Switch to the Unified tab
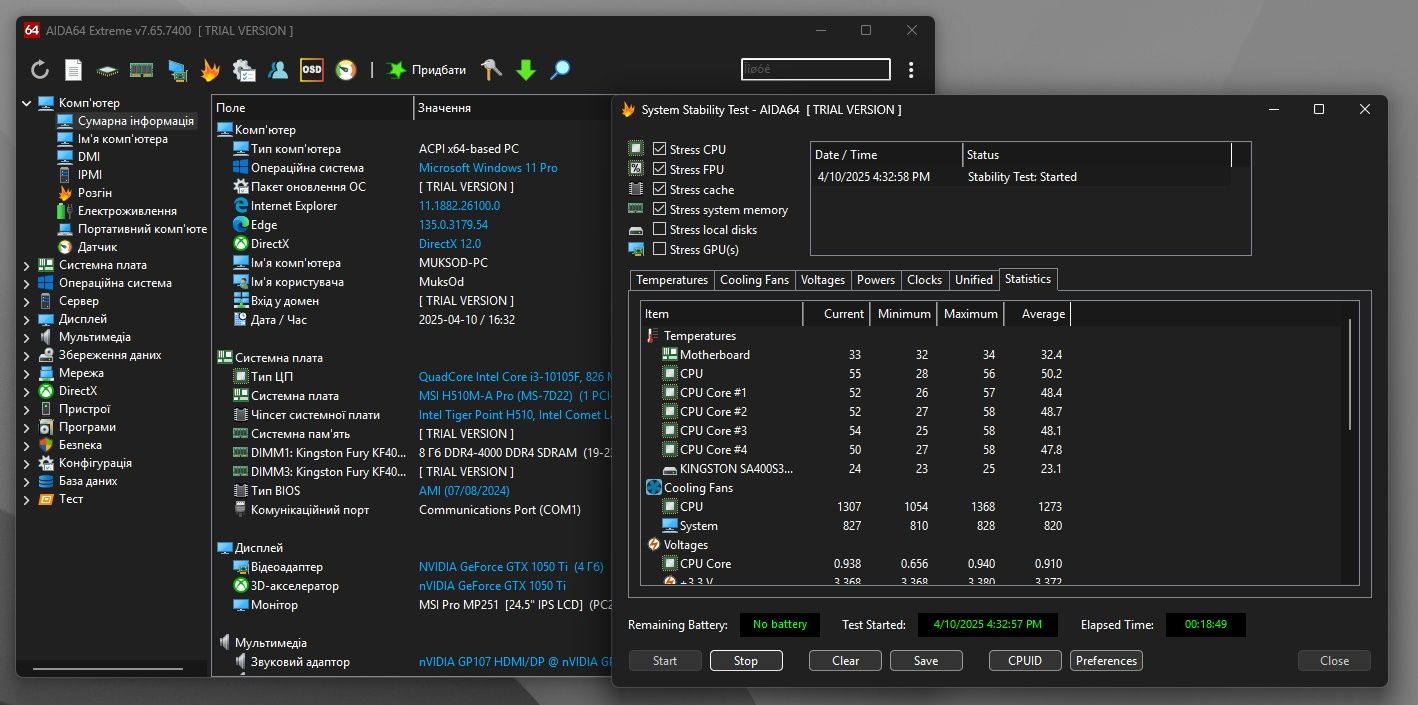This screenshot has width=1418, height=705. (x=974, y=280)
